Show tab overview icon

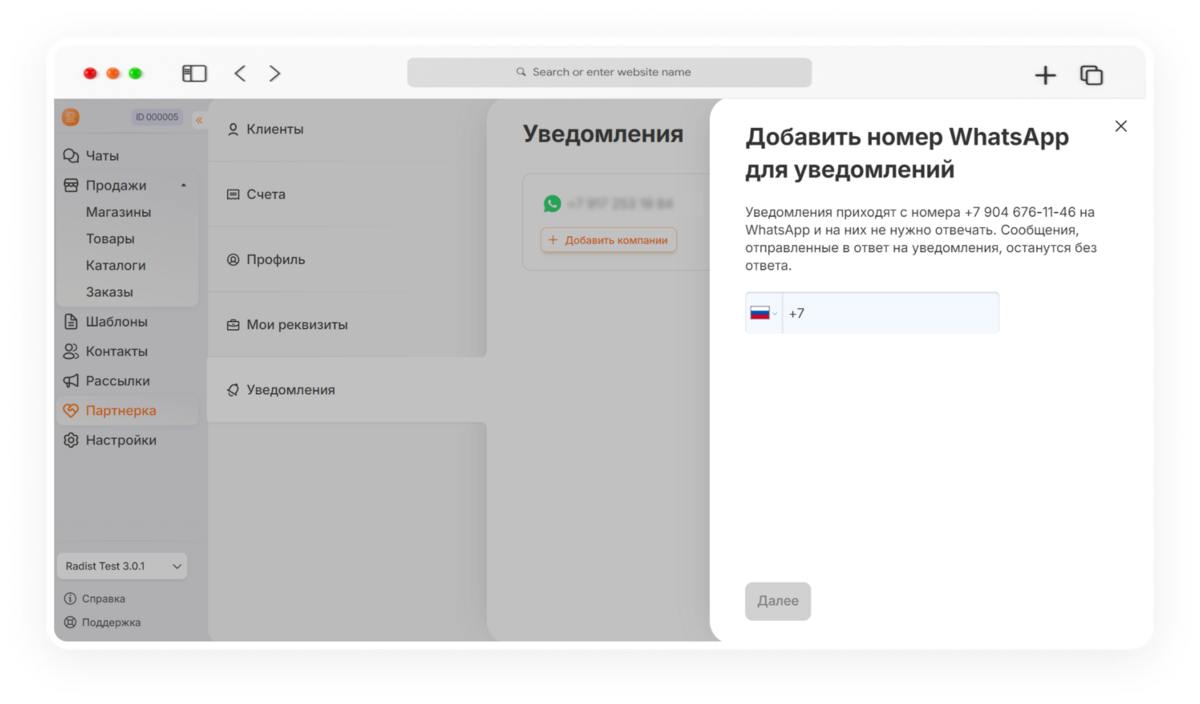pyautogui.click(x=1092, y=75)
